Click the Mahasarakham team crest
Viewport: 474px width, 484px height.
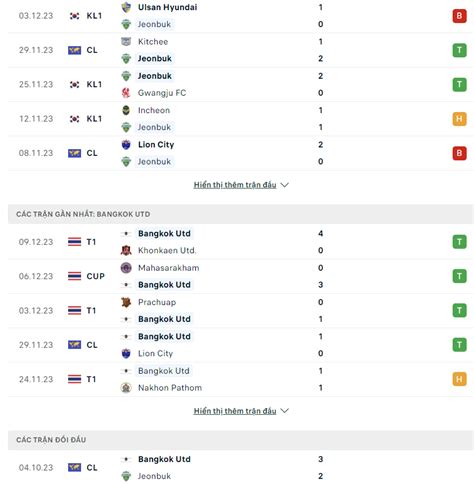[126, 268]
